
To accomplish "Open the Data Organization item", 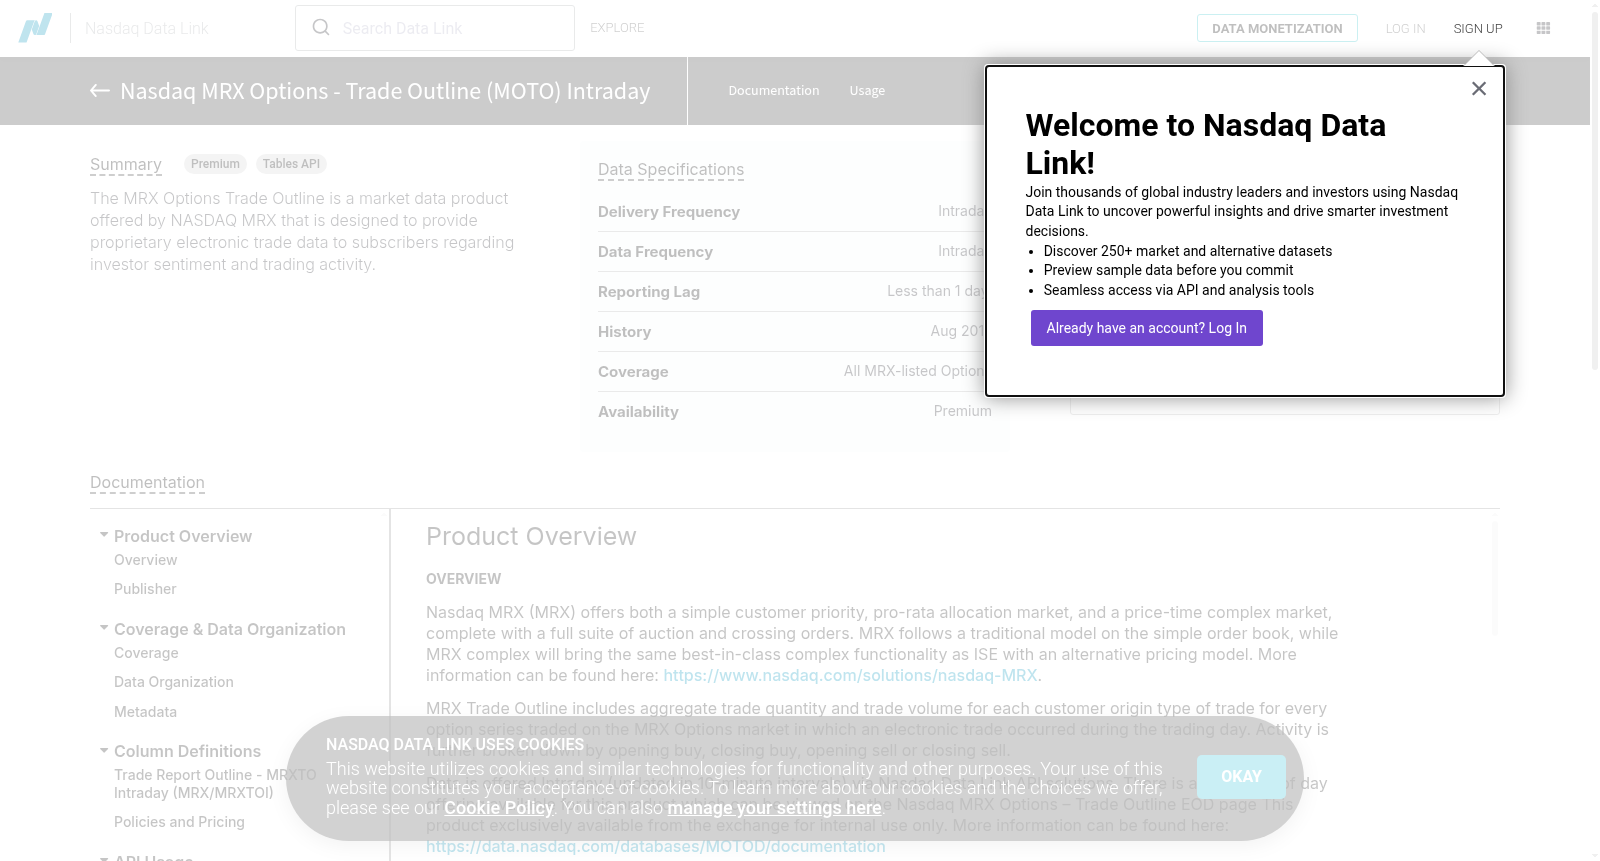I will click(174, 682).
